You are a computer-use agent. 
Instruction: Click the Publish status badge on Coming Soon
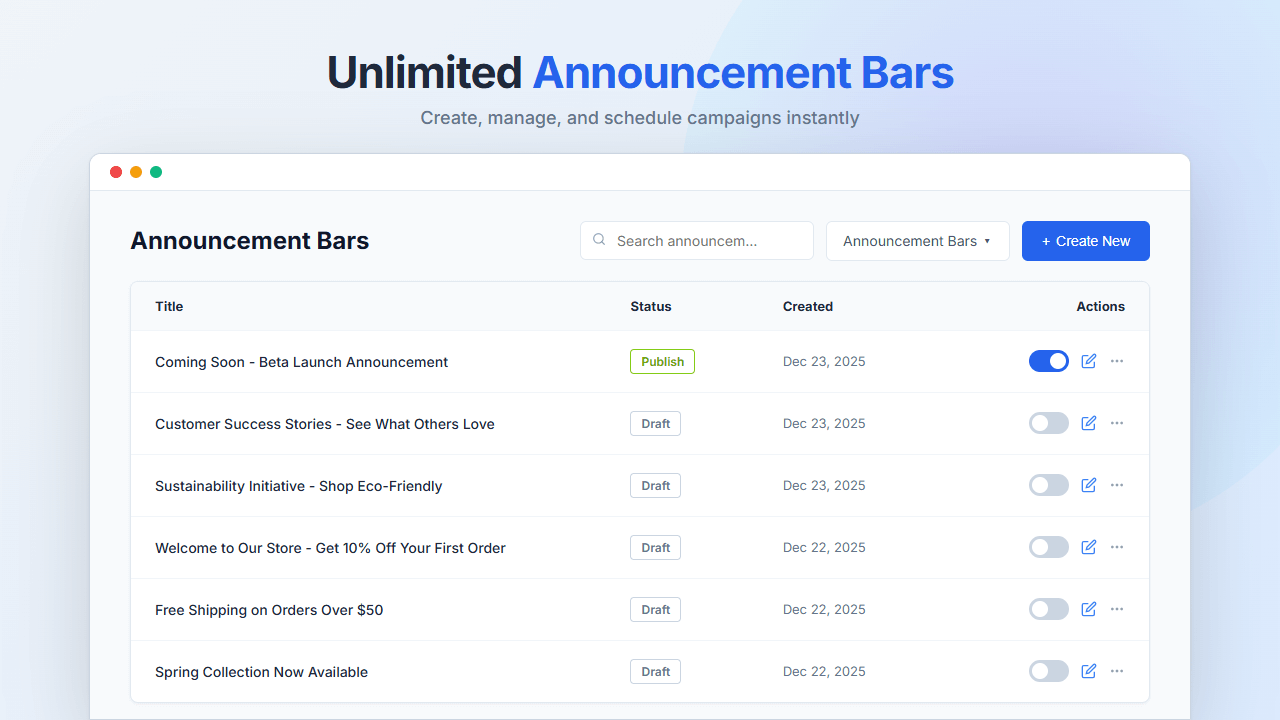tap(662, 361)
